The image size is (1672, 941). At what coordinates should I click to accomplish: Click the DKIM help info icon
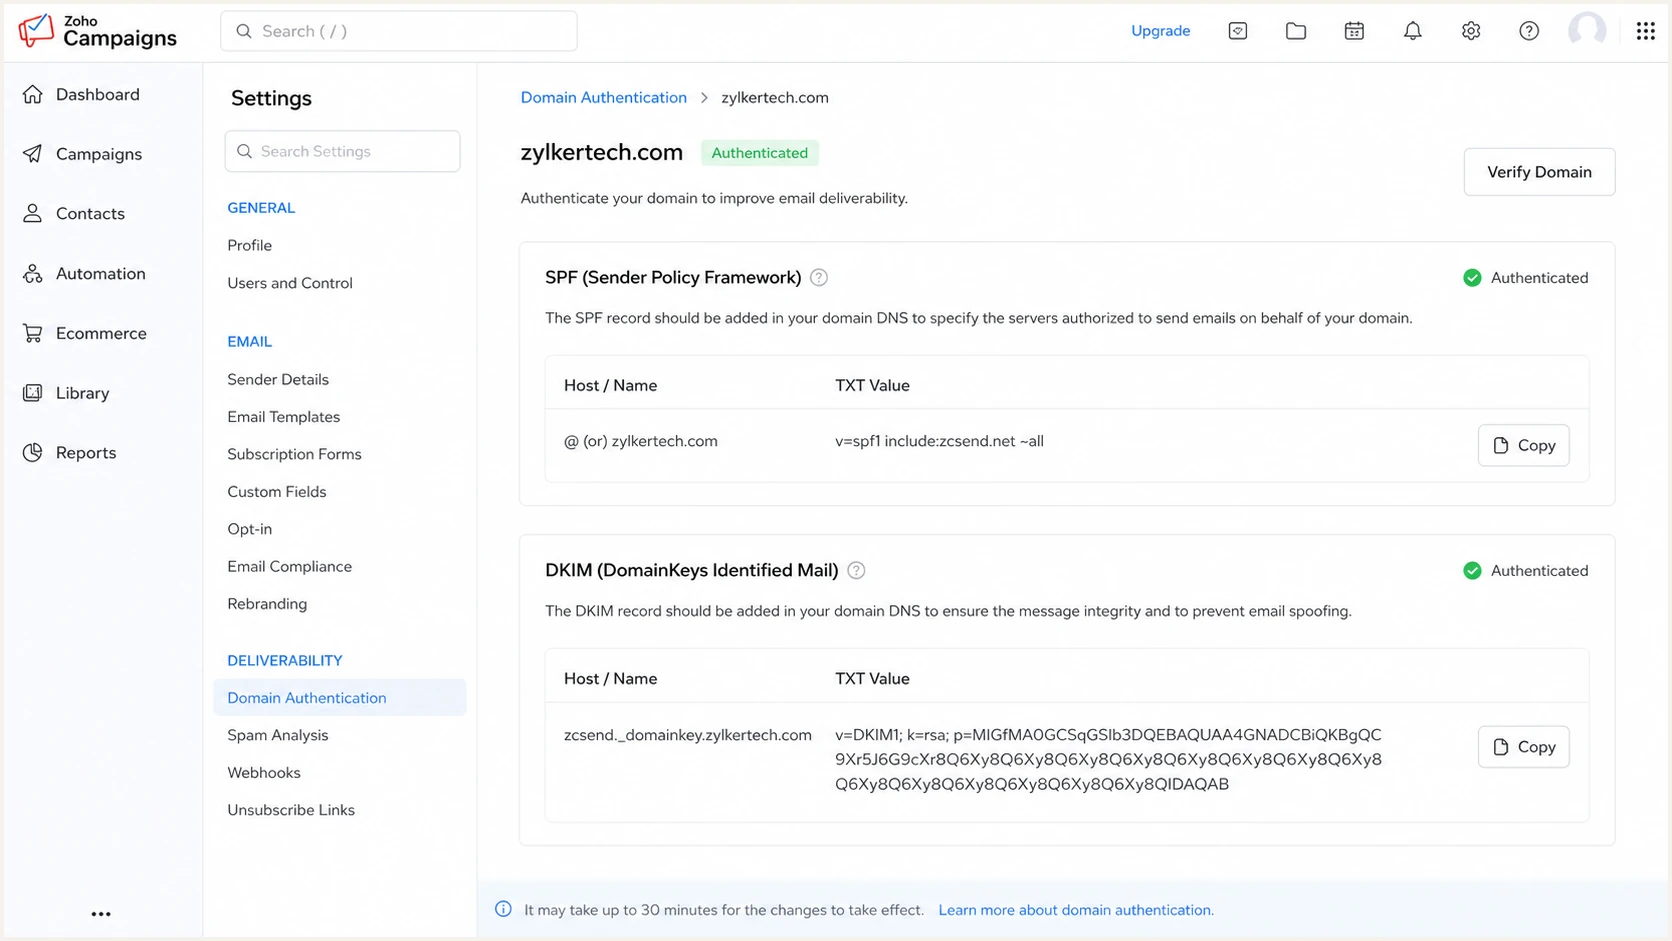click(x=856, y=570)
